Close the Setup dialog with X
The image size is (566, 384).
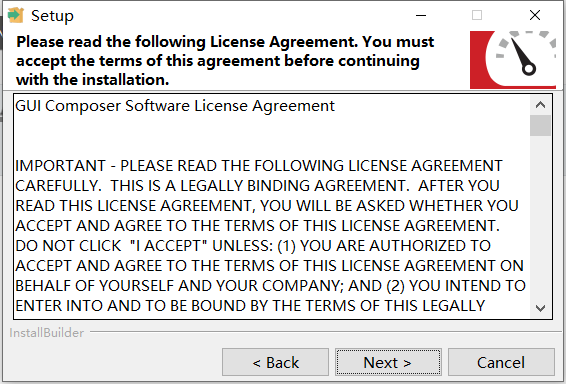click(x=535, y=15)
